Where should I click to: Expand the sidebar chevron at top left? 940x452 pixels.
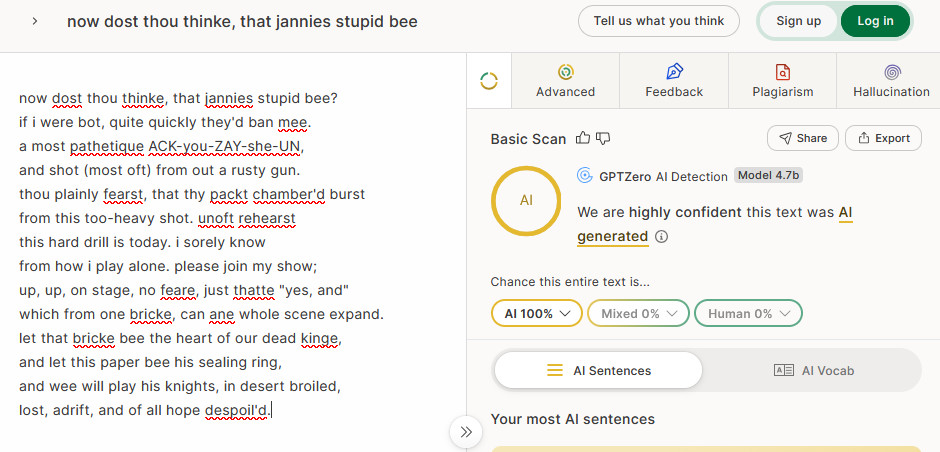35,21
